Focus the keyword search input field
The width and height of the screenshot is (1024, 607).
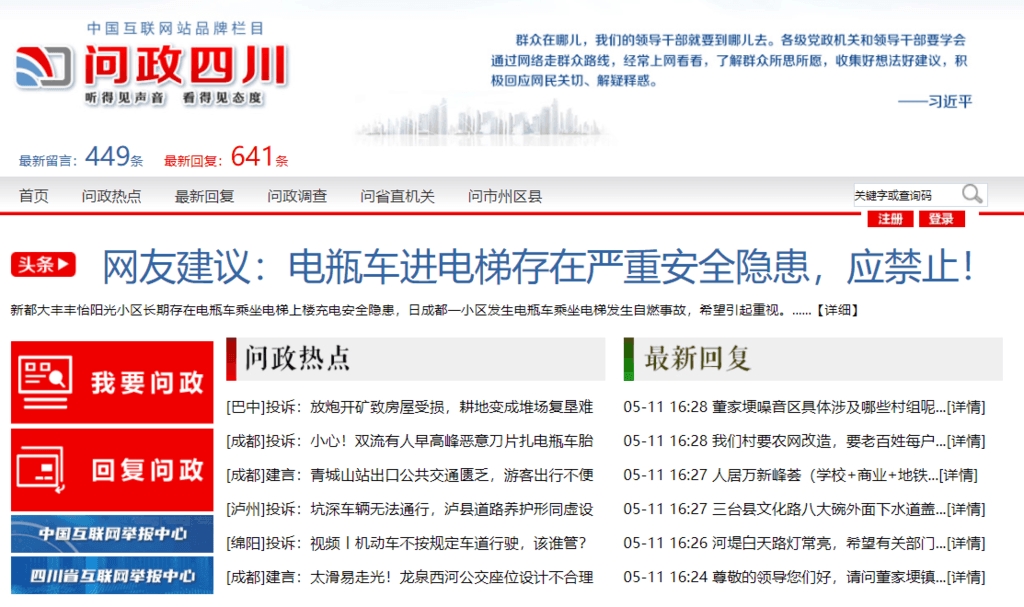click(x=904, y=195)
